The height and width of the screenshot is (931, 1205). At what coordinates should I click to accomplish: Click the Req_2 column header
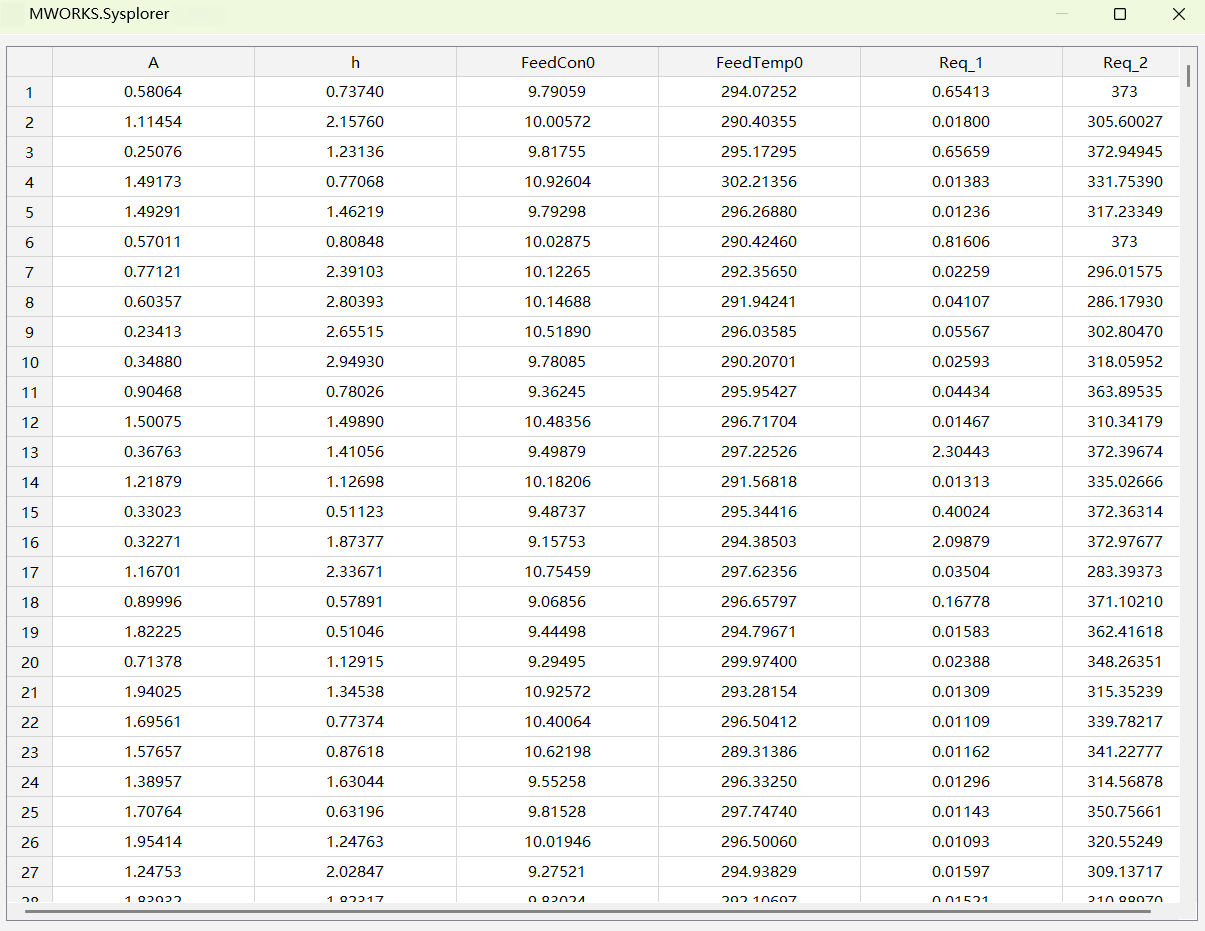(x=1124, y=62)
